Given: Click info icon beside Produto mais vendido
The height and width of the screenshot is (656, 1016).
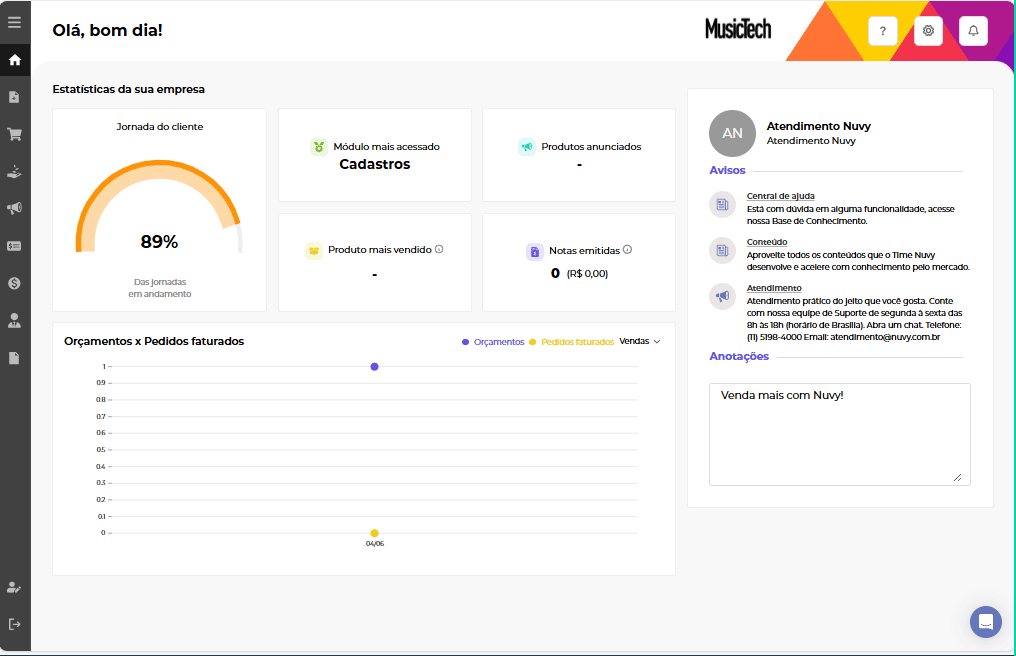Looking at the screenshot, I should (x=439, y=249).
